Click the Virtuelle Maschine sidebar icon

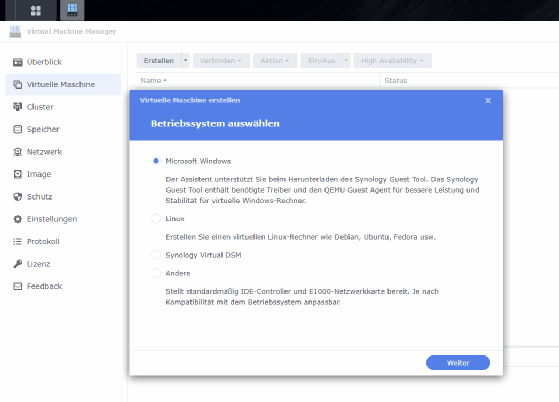[17, 84]
